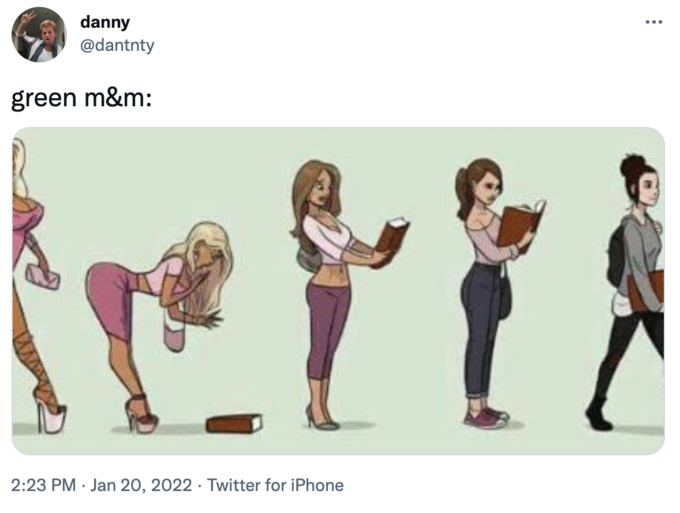Click the Jan 20, 2022 date

[x=141, y=485]
